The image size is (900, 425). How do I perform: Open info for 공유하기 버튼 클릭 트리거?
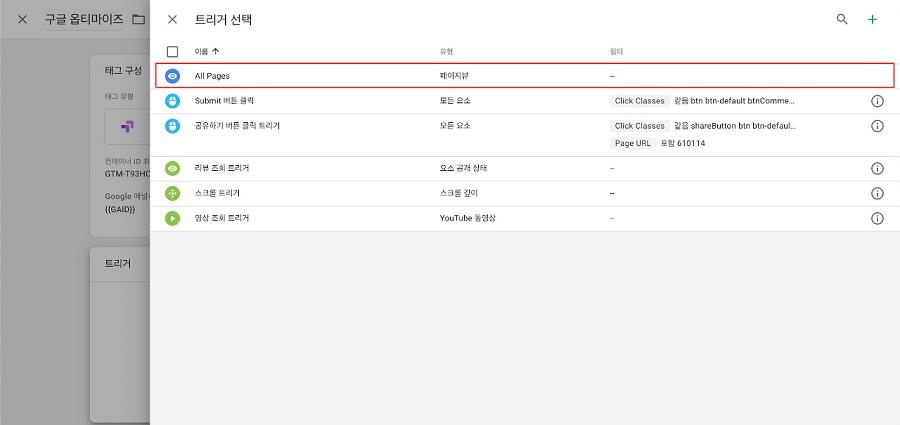click(x=877, y=126)
